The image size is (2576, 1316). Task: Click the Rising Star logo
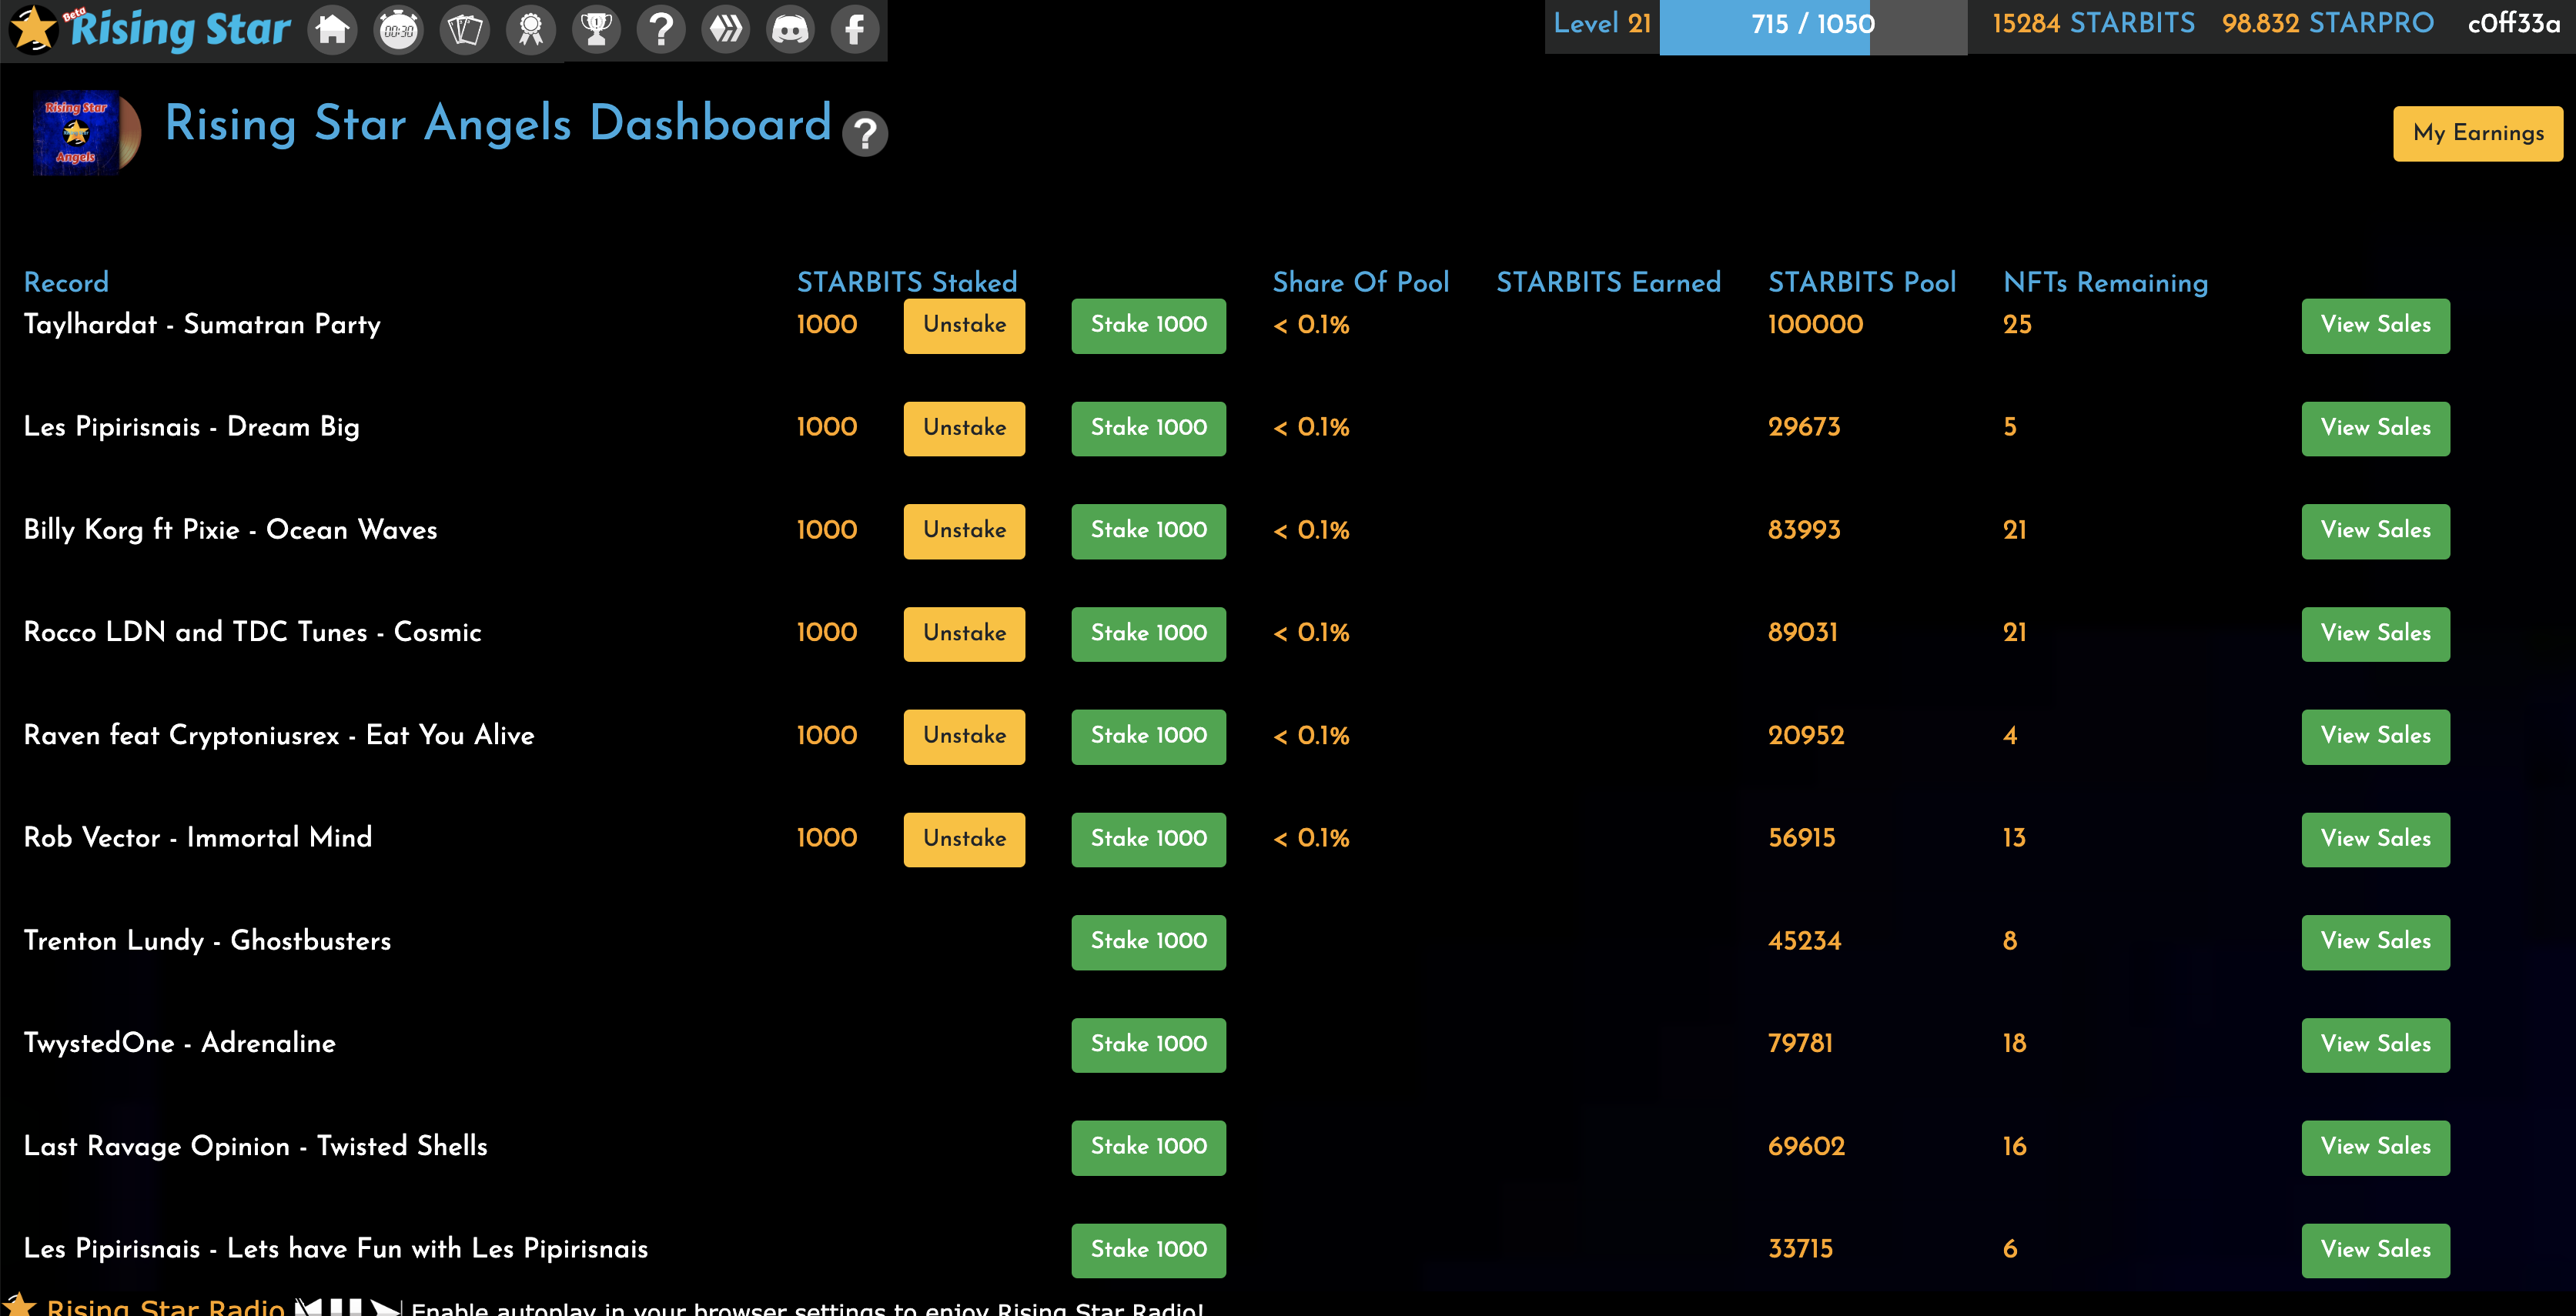(x=150, y=29)
